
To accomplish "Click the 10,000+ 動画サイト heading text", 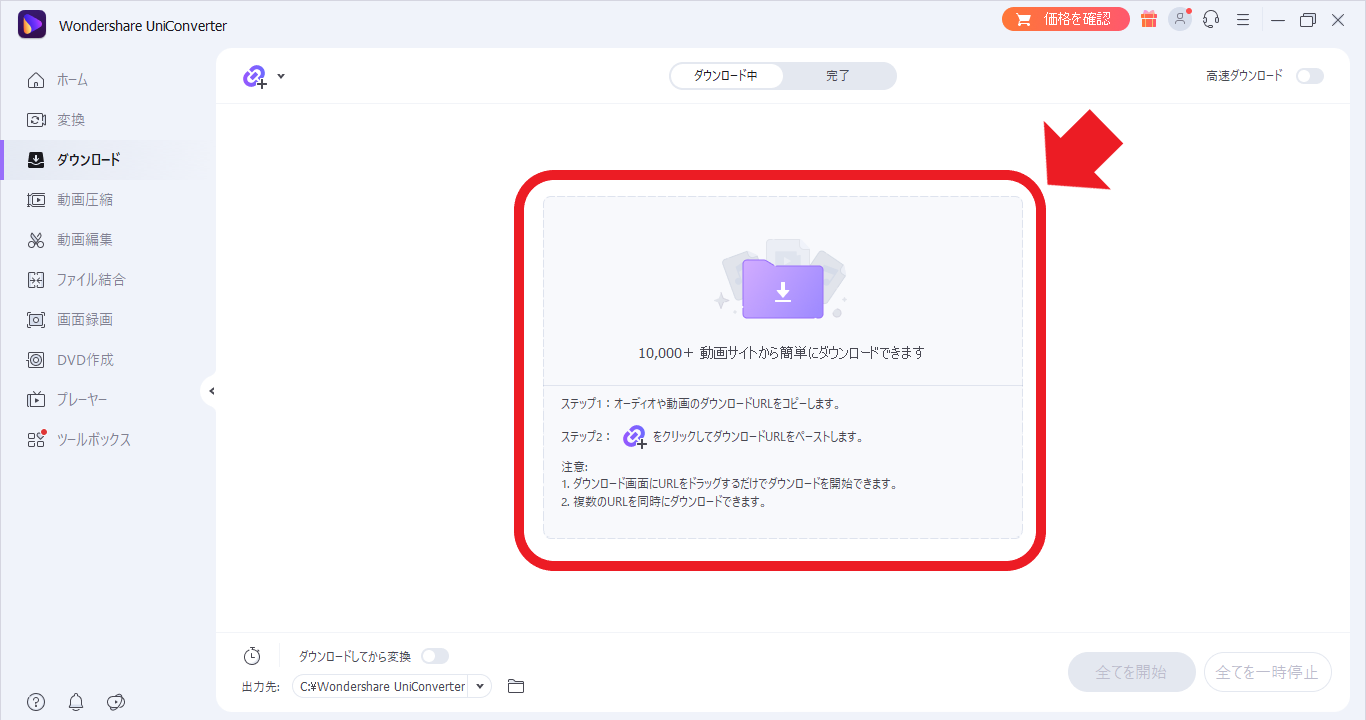I will [x=782, y=353].
